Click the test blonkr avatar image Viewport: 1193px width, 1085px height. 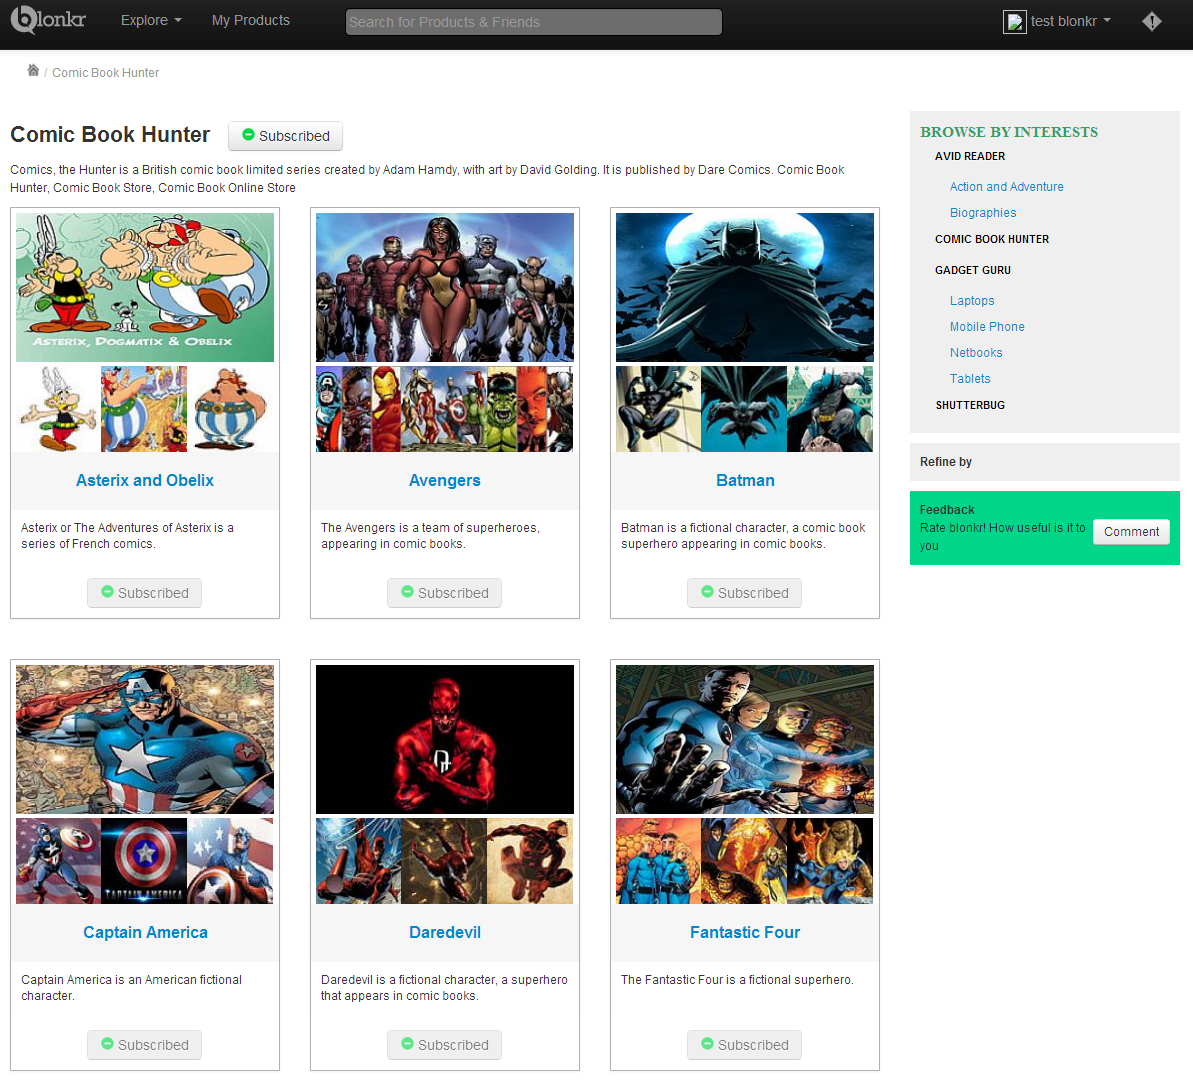tap(1015, 22)
